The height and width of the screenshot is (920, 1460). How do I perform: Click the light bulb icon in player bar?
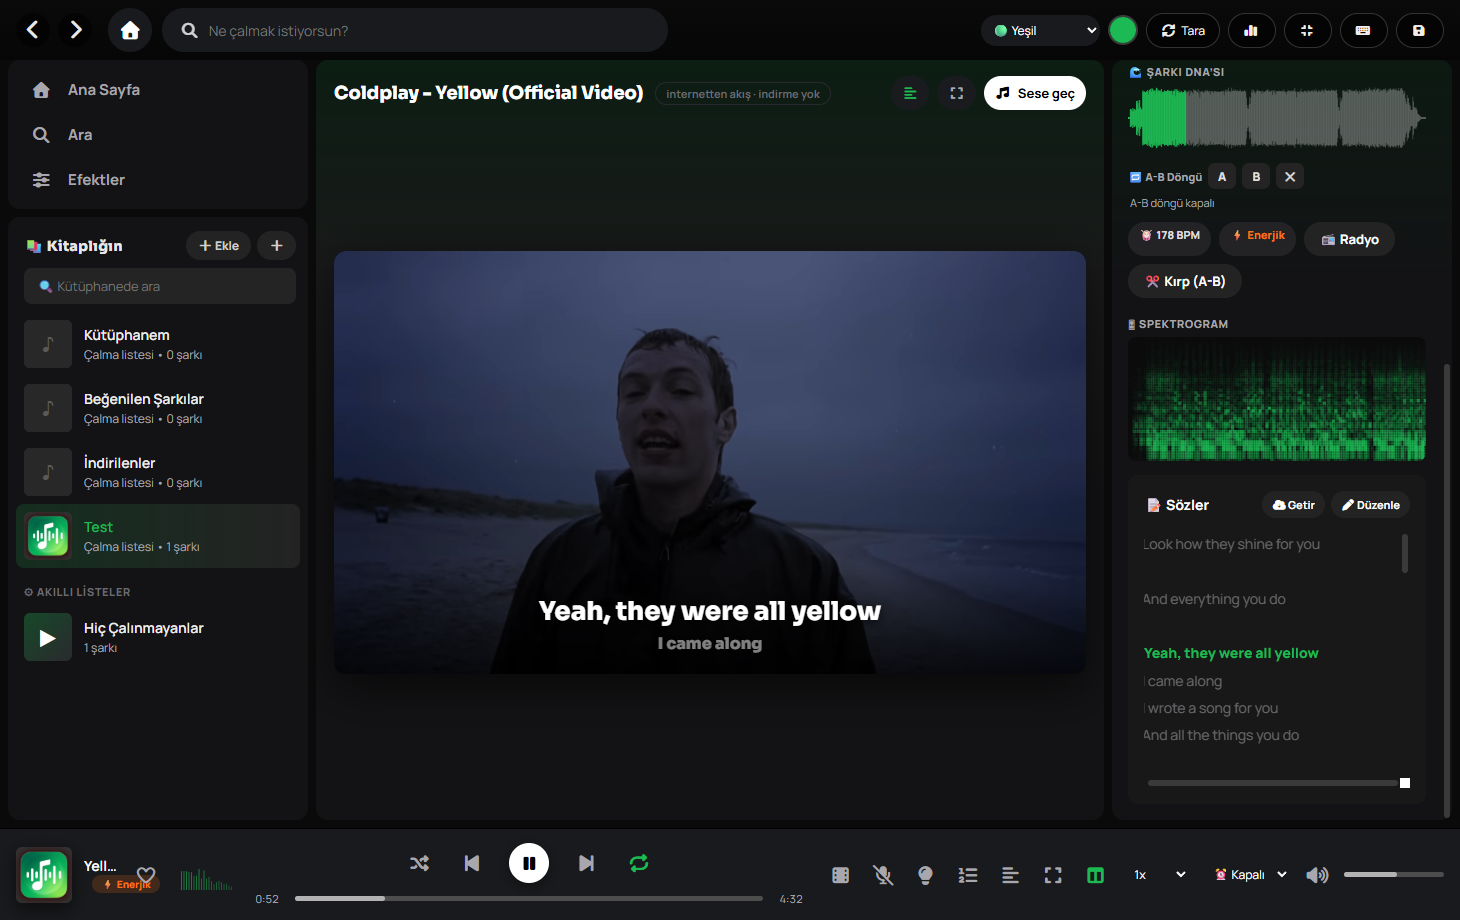[x=926, y=875]
